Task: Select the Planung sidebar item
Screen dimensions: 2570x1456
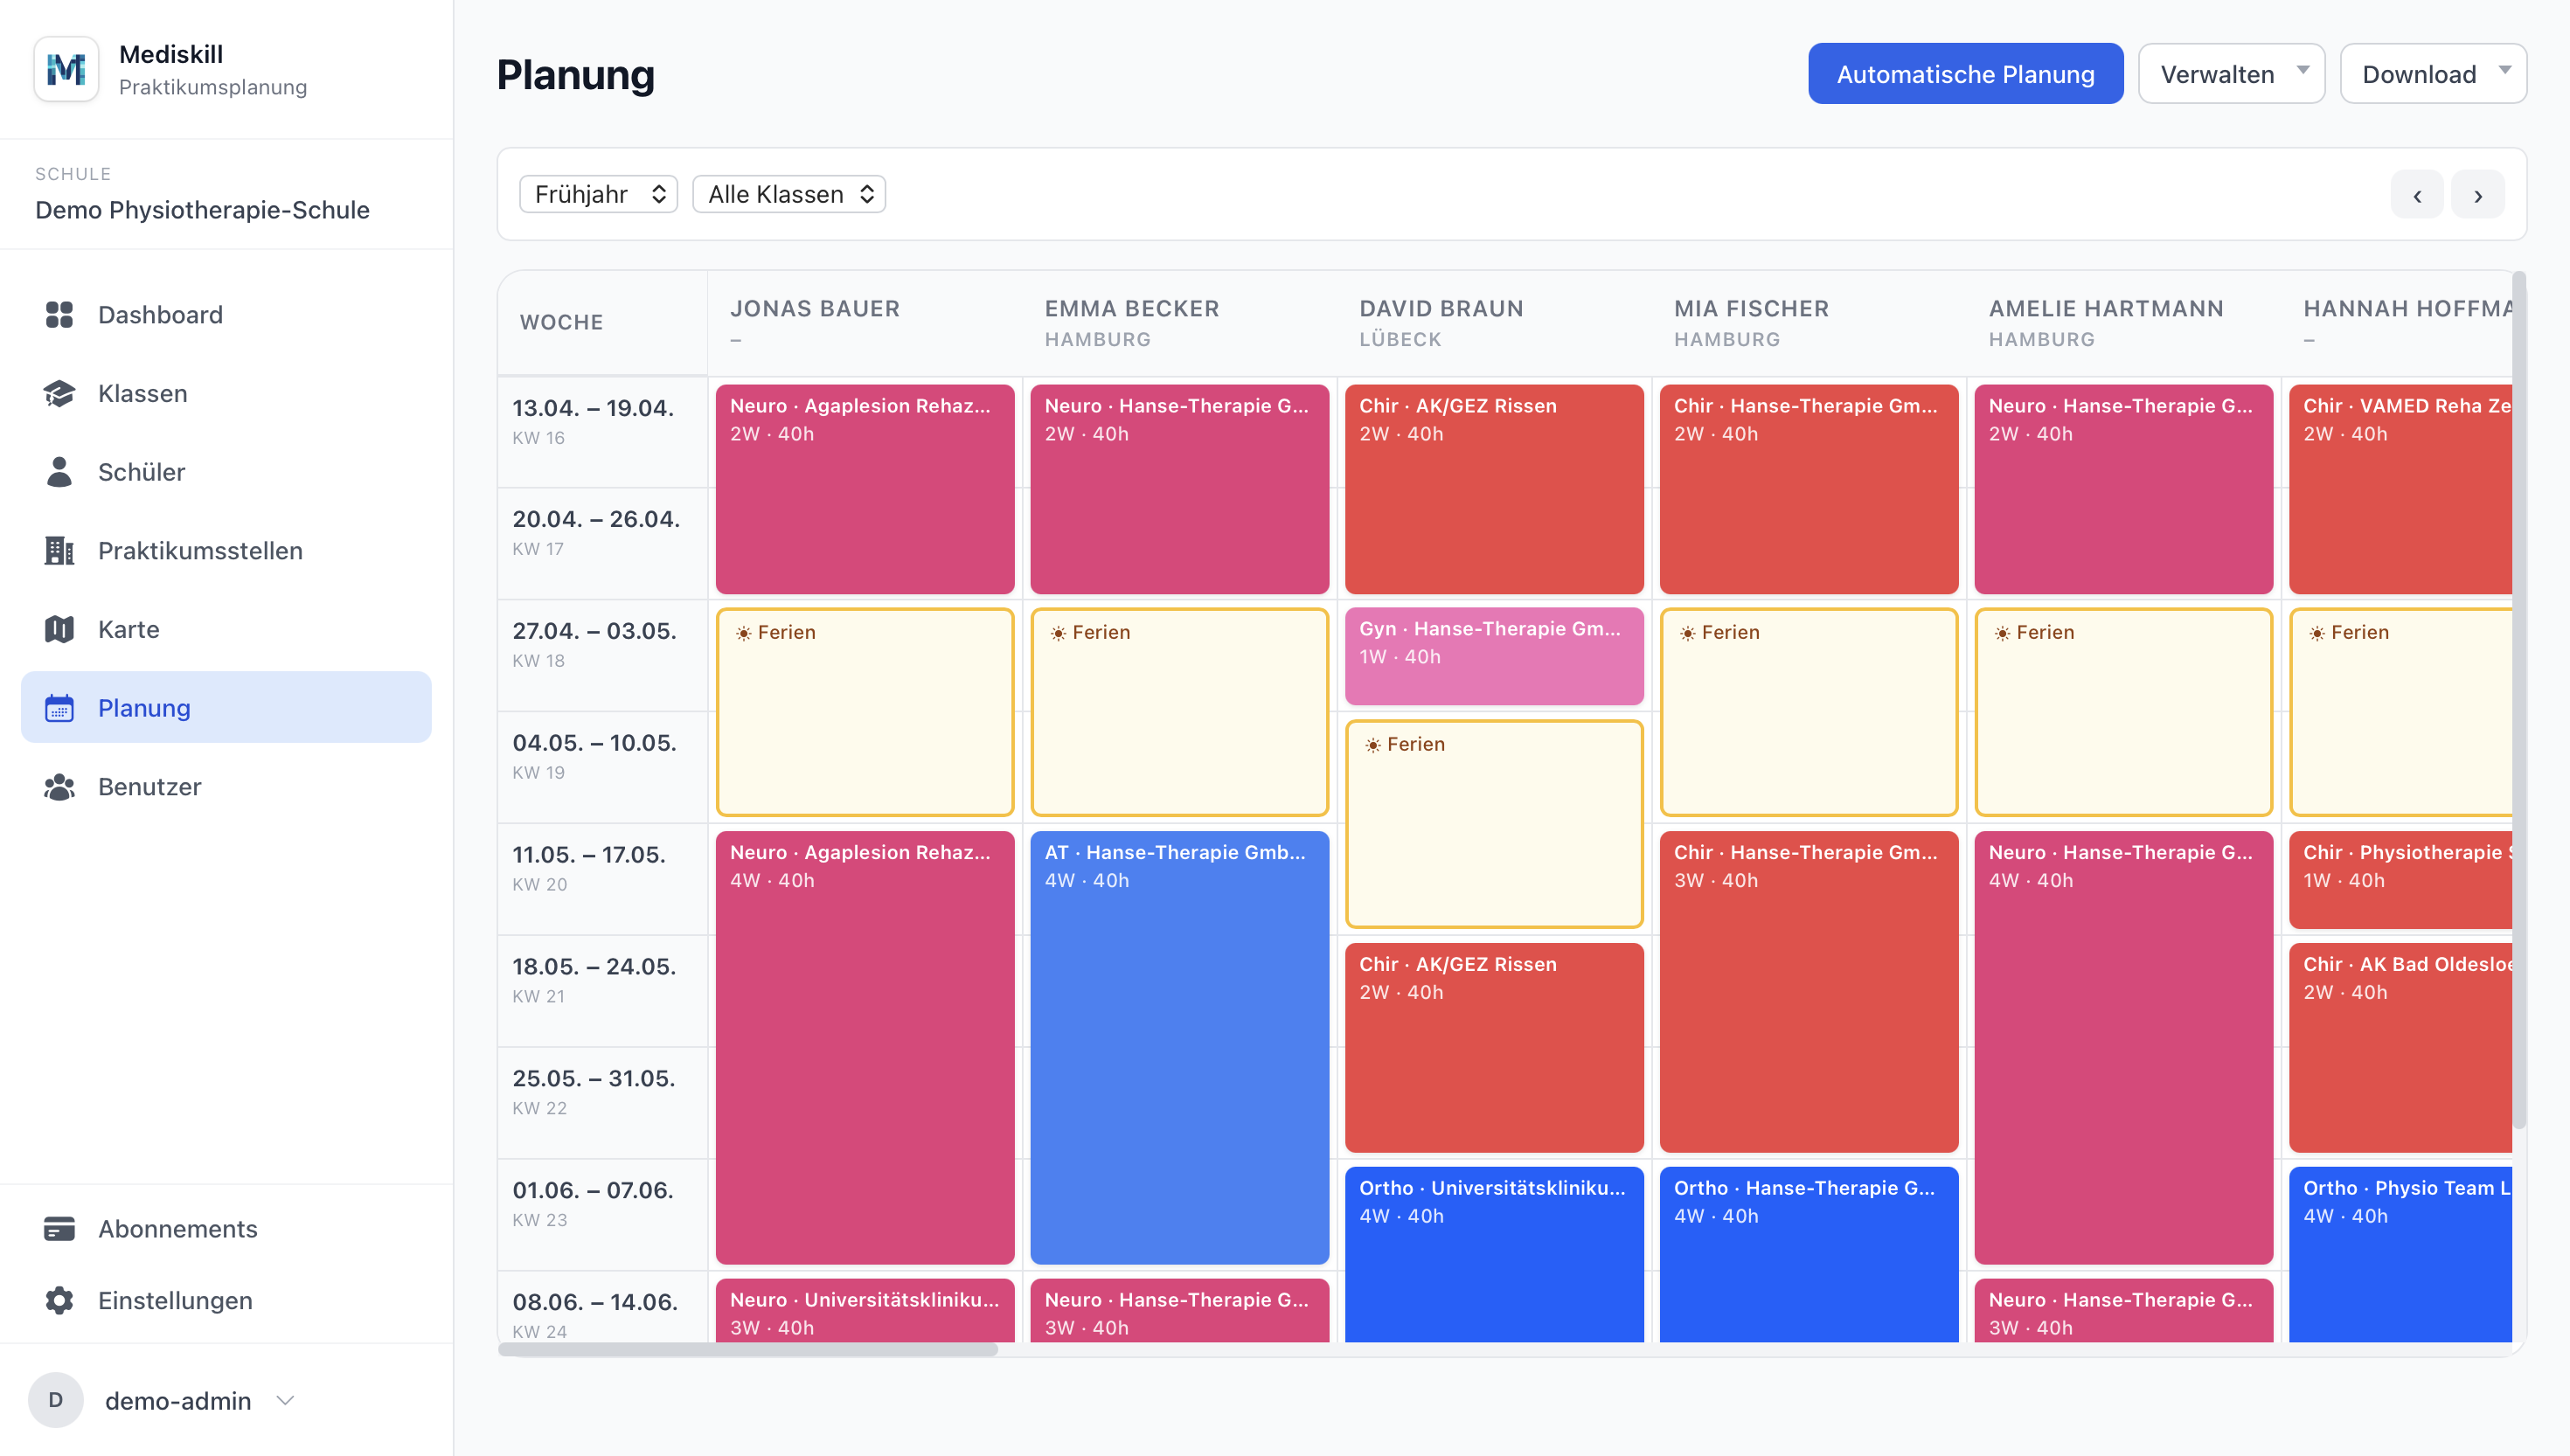Action: 226,708
